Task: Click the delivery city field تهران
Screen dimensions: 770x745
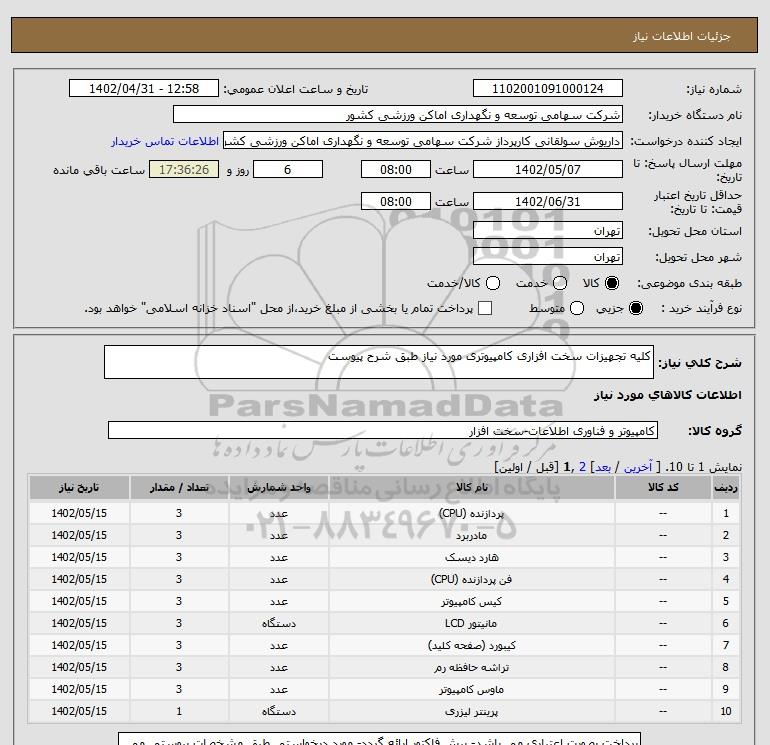Action: point(548,256)
